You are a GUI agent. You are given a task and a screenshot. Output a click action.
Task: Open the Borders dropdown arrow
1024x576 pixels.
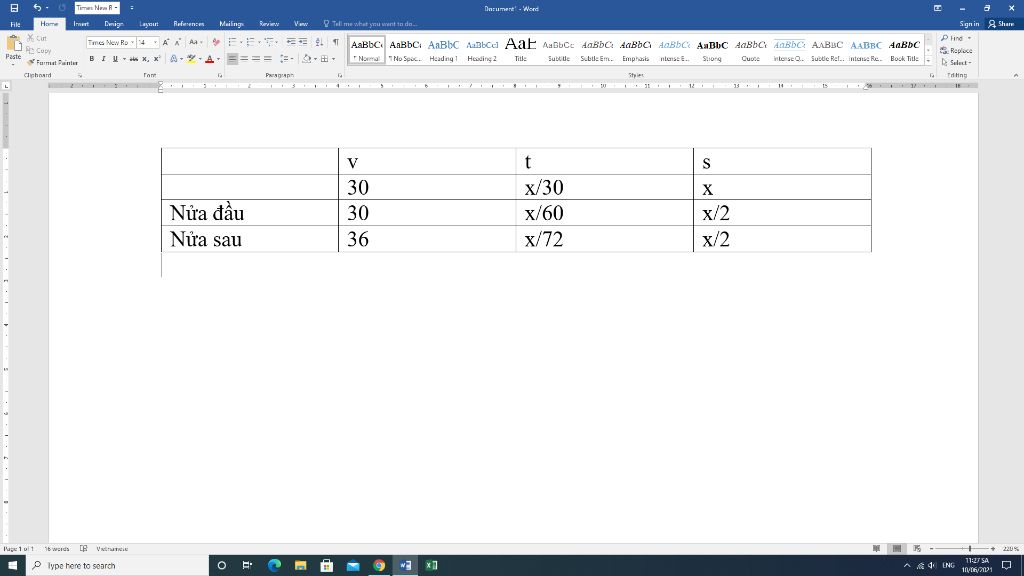(334, 59)
